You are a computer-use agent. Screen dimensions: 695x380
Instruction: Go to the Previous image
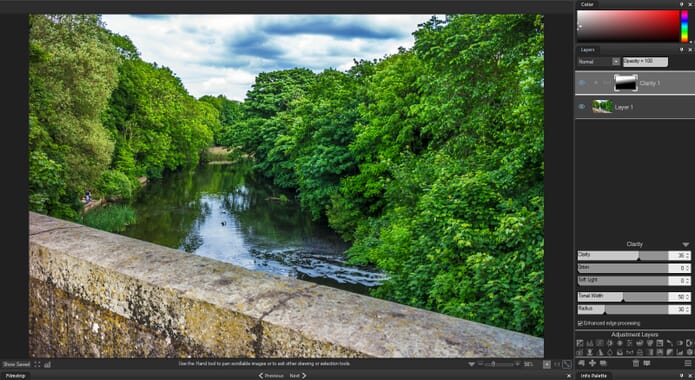pos(271,376)
